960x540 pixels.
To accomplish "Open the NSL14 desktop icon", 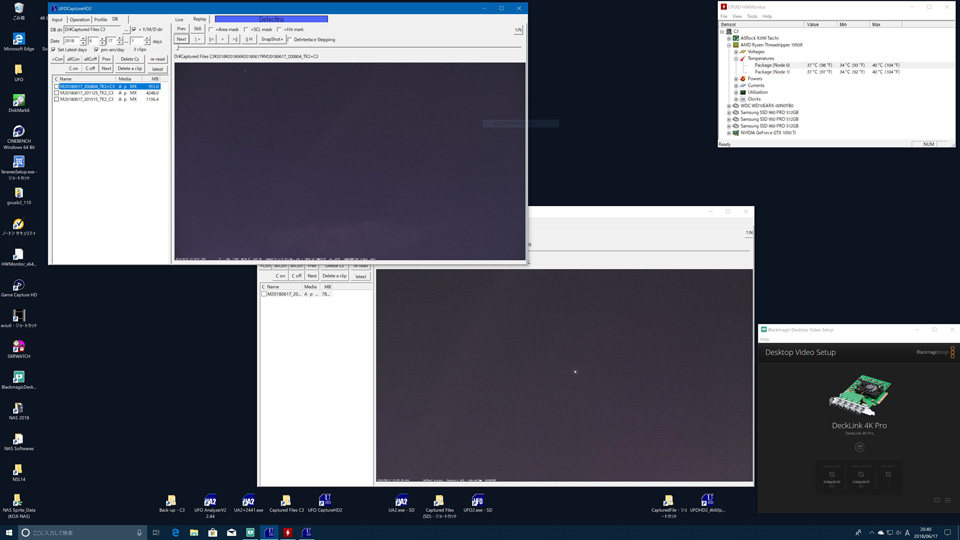I will pyautogui.click(x=19, y=471).
